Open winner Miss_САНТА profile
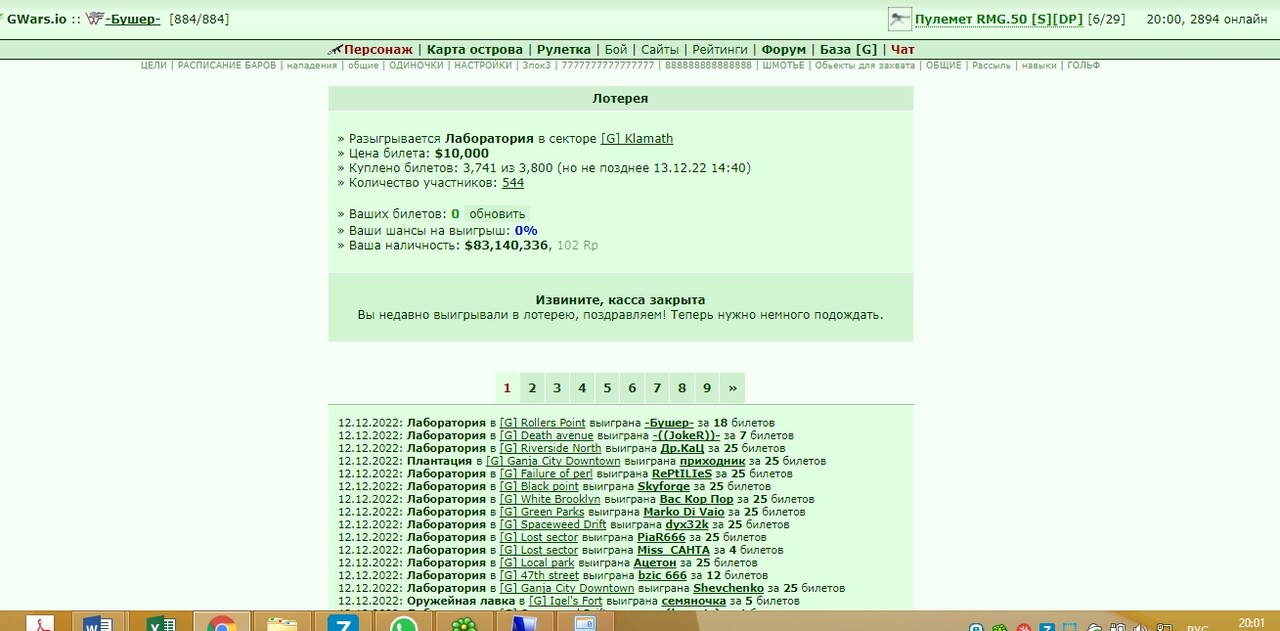1280x631 pixels. click(673, 550)
